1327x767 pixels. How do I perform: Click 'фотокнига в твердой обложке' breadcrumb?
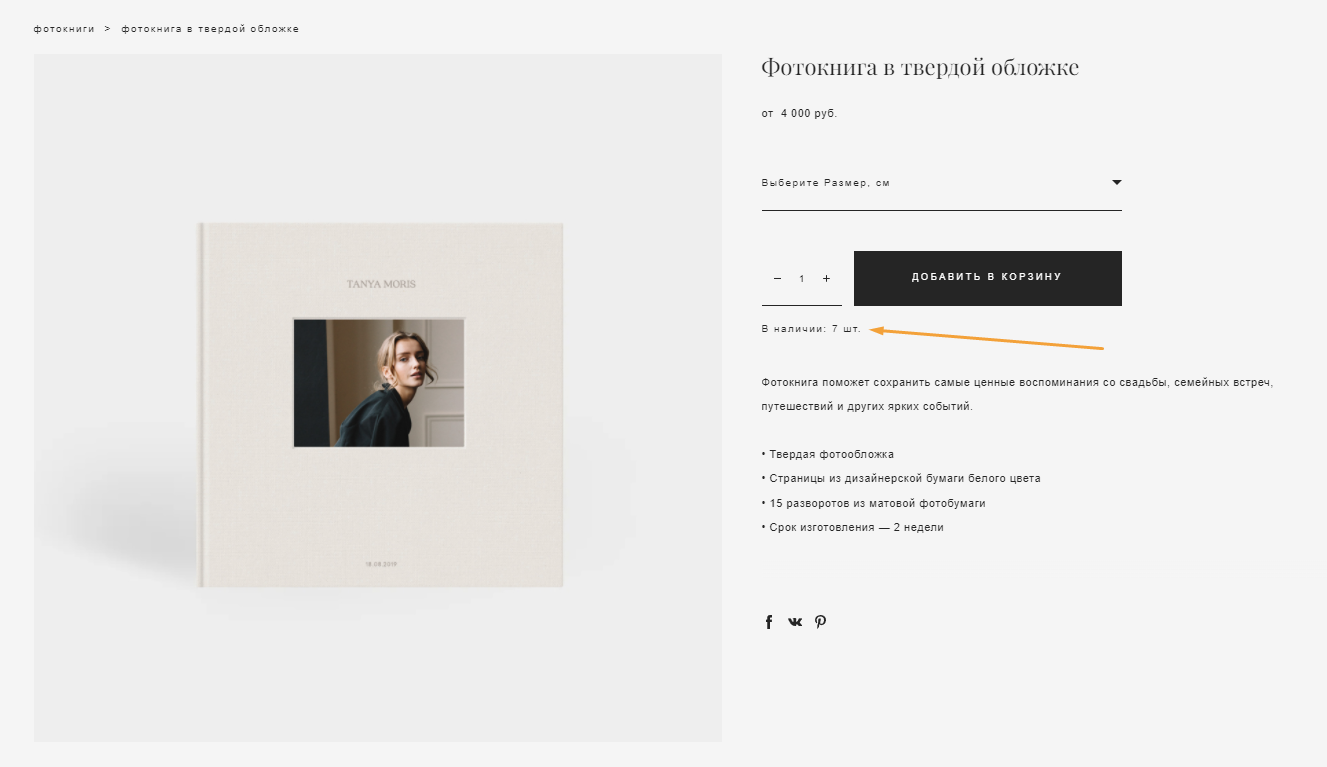tap(210, 29)
